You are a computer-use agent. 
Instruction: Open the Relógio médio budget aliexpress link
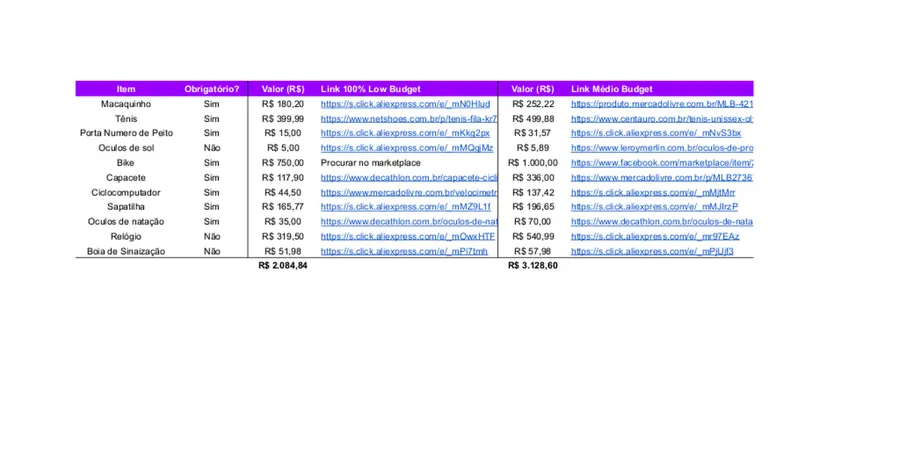click(x=655, y=237)
